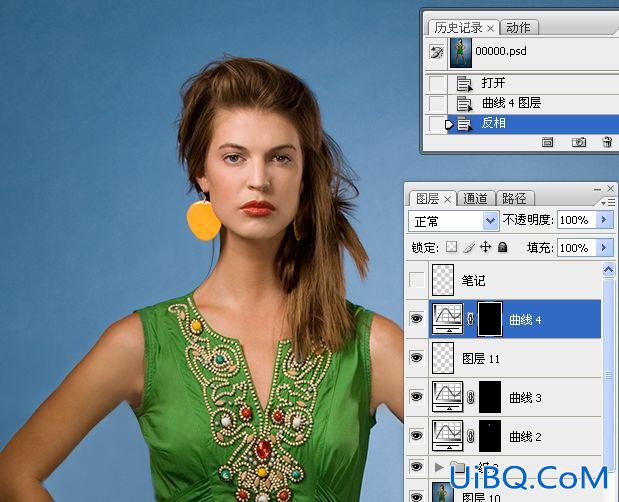The width and height of the screenshot is (619, 502).
Task: Expand the layer group triangle
Action: [438, 467]
